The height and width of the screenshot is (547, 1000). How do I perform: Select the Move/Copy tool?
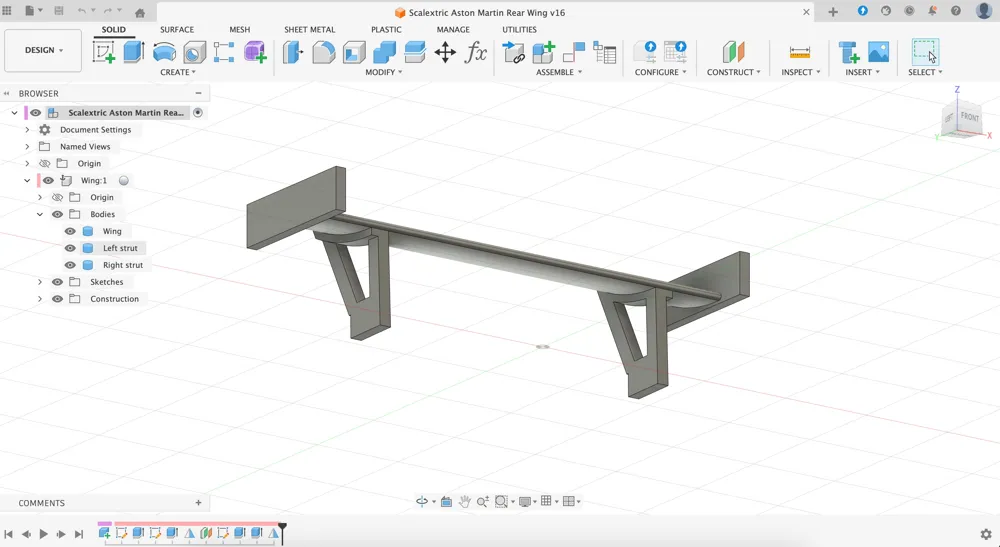[445, 52]
